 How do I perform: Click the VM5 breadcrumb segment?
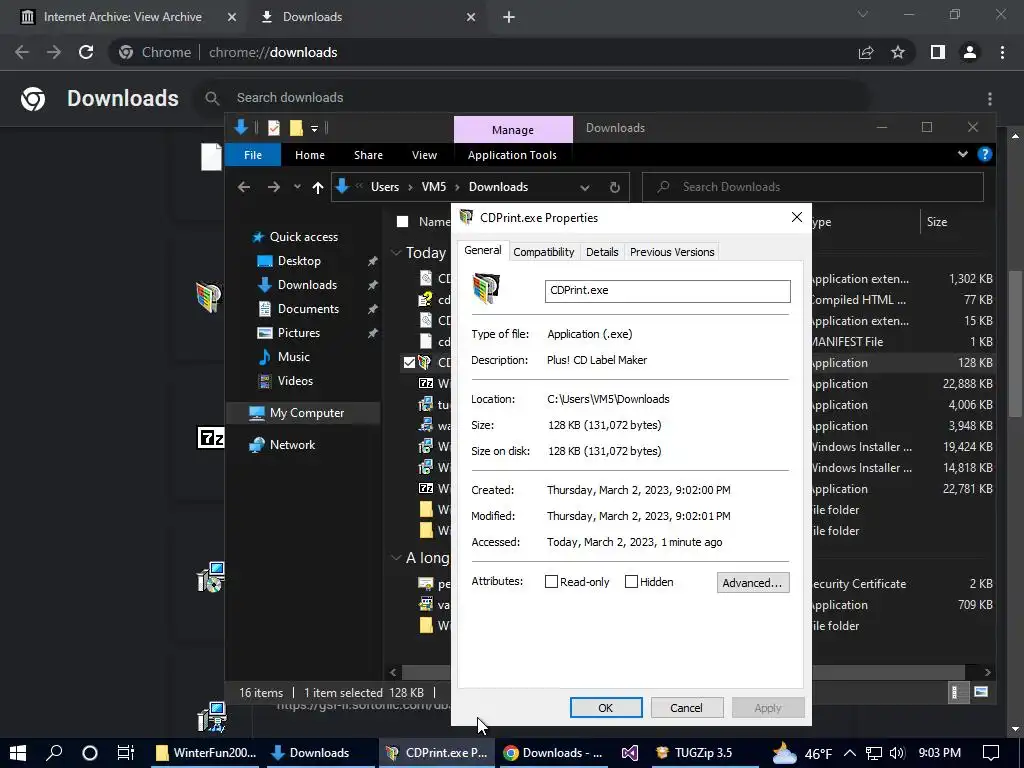[434, 187]
